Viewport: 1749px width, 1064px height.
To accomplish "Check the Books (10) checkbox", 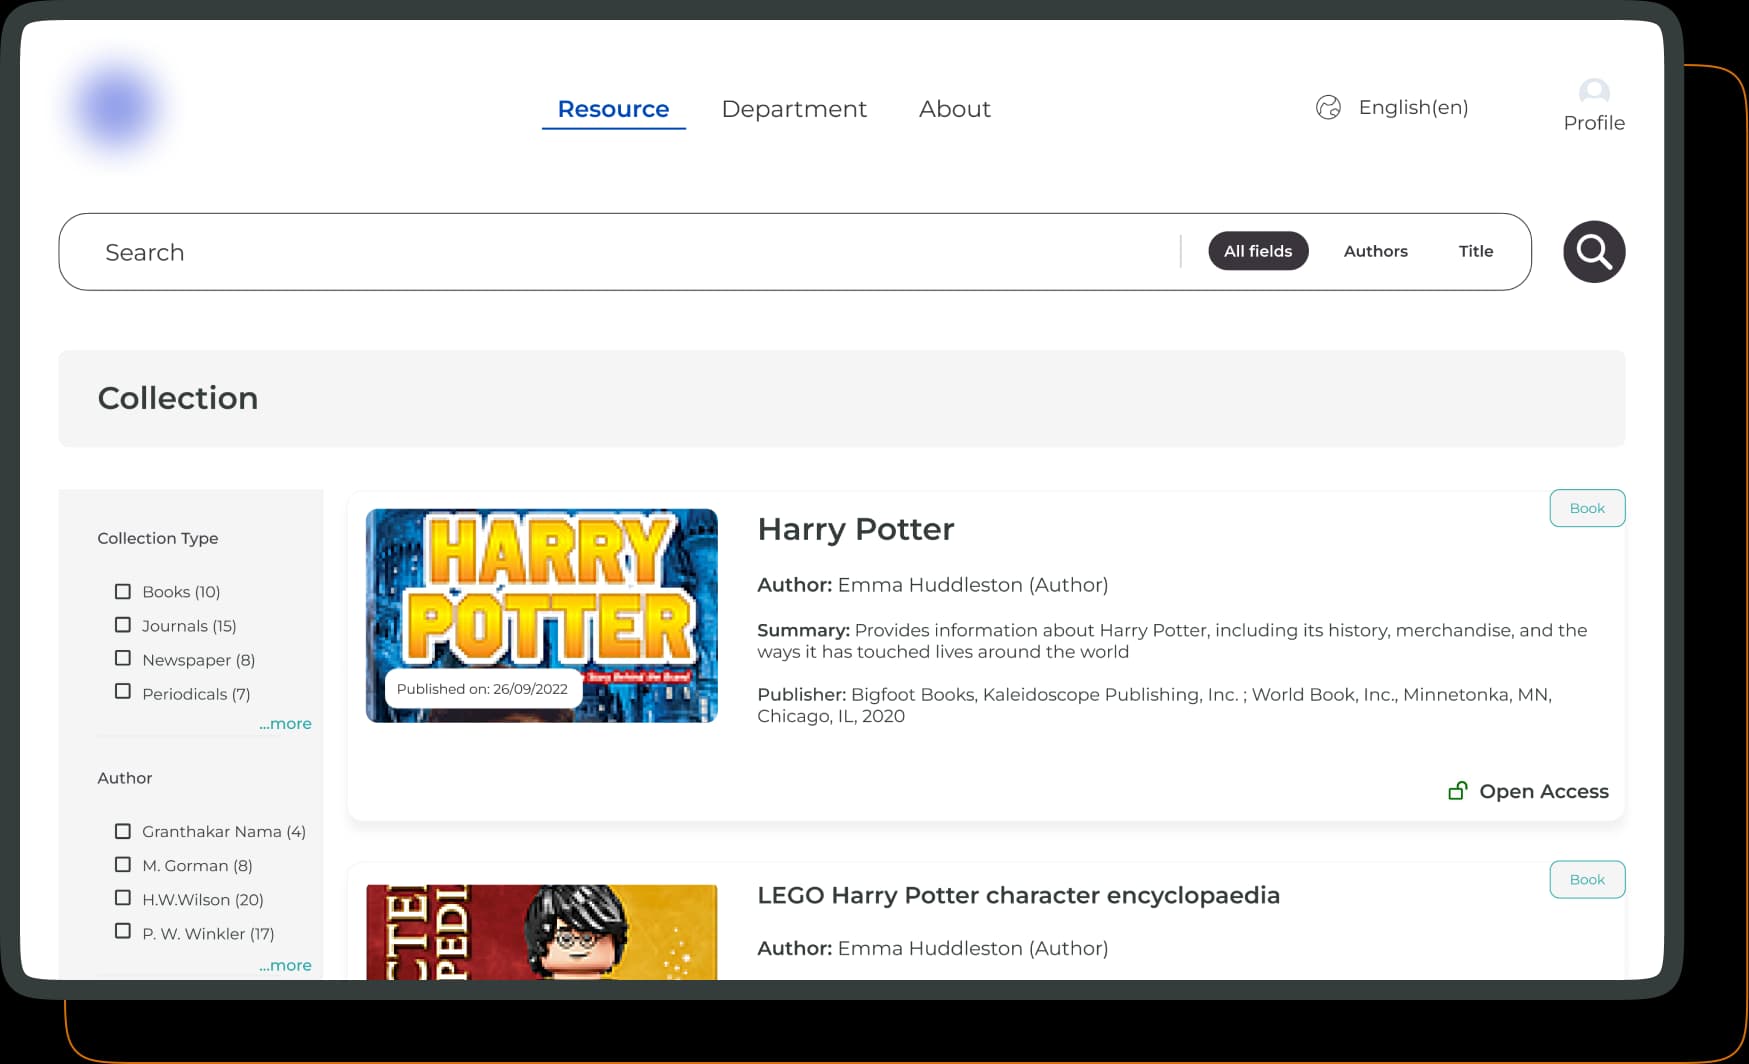I will coord(123,591).
